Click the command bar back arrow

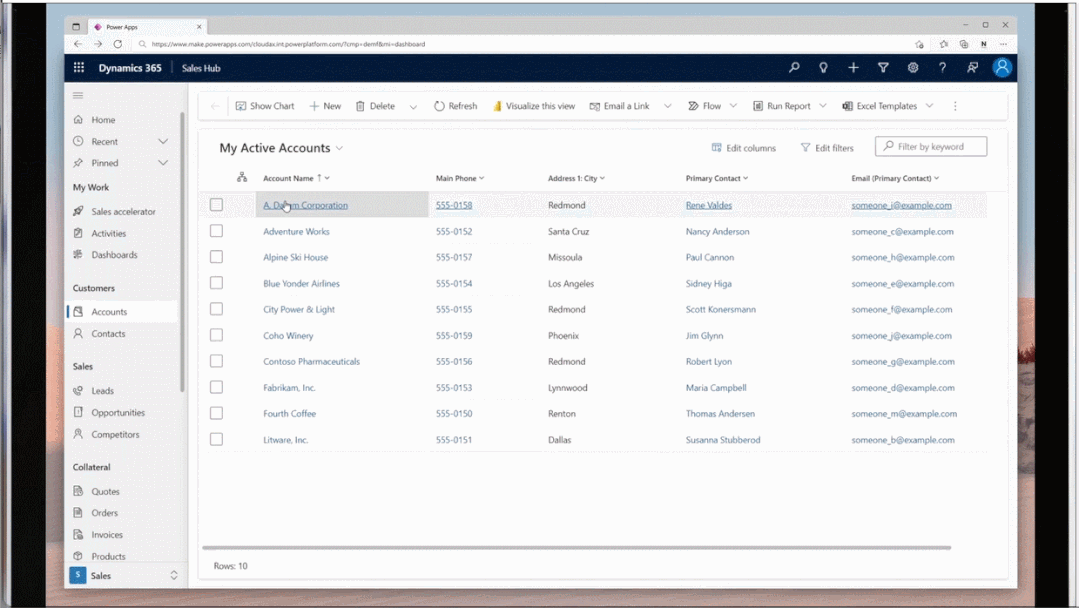pyautogui.click(x=215, y=106)
